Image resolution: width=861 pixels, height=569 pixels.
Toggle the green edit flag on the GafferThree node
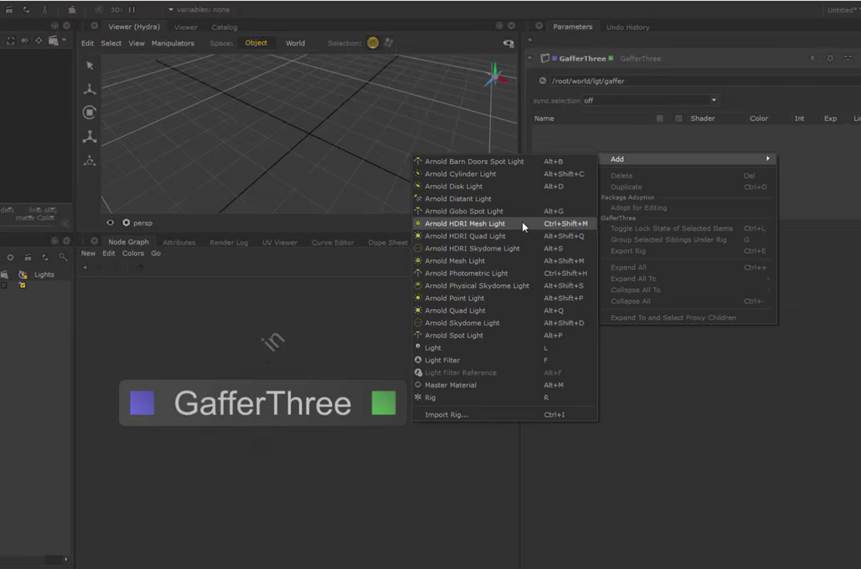pyautogui.click(x=383, y=403)
